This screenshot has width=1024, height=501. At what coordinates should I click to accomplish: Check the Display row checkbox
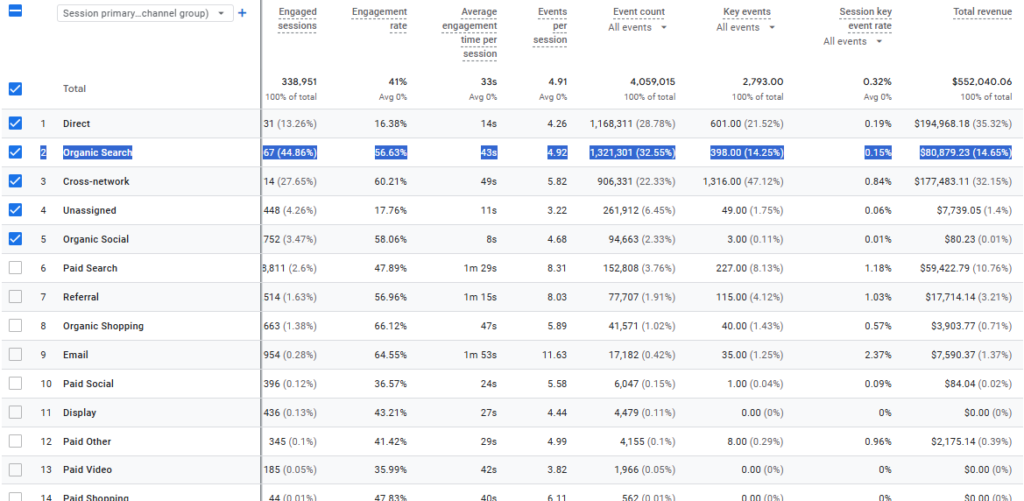point(15,412)
